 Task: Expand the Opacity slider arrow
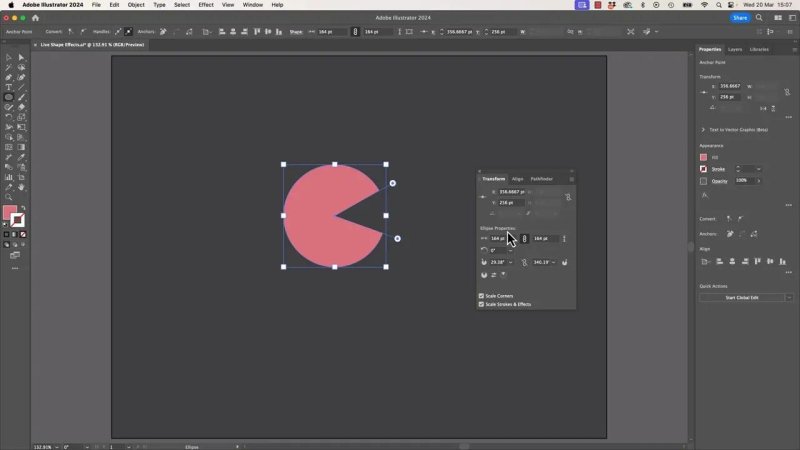[759, 181]
